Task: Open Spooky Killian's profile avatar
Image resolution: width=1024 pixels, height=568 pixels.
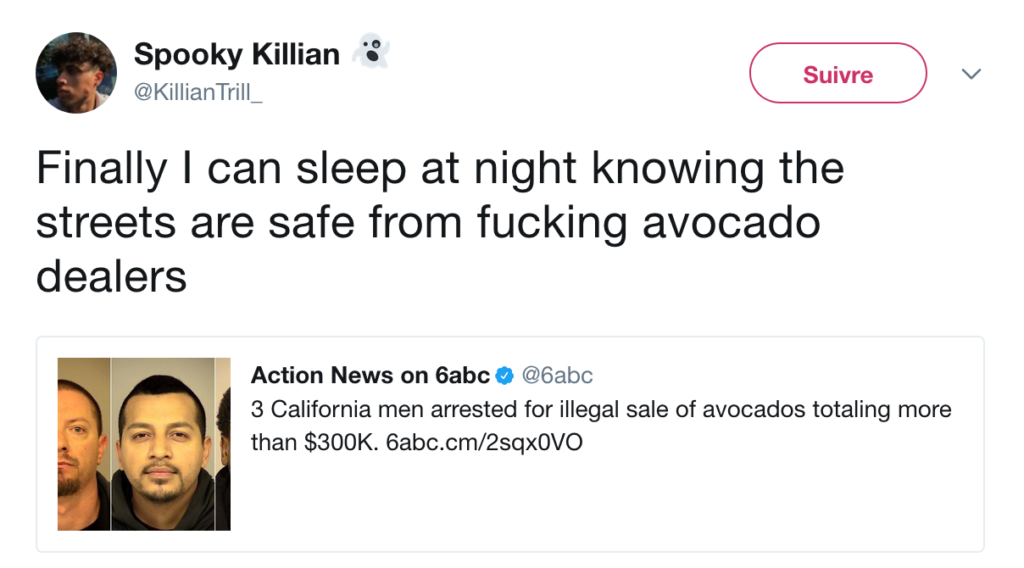Action: point(77,73)
